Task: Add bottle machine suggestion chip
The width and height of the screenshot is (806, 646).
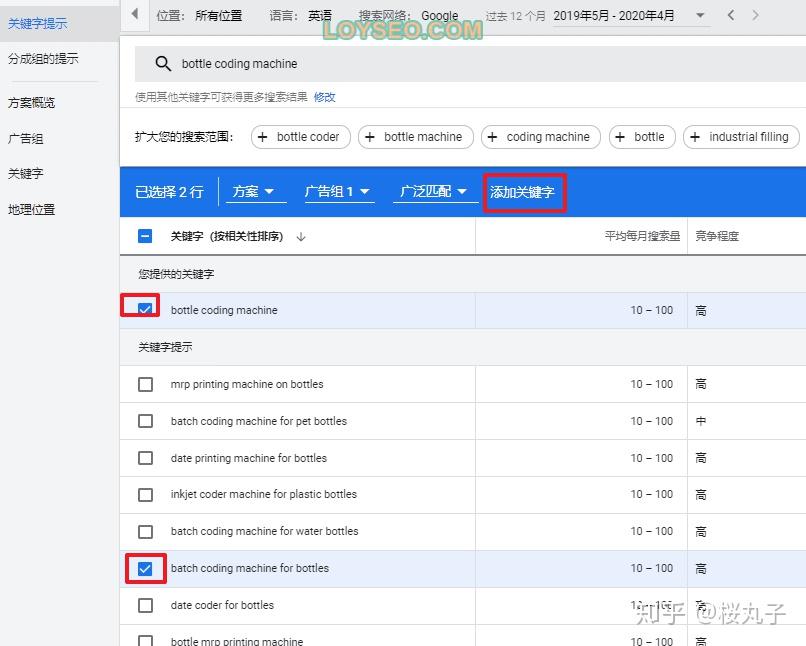Action: [415, 137]
